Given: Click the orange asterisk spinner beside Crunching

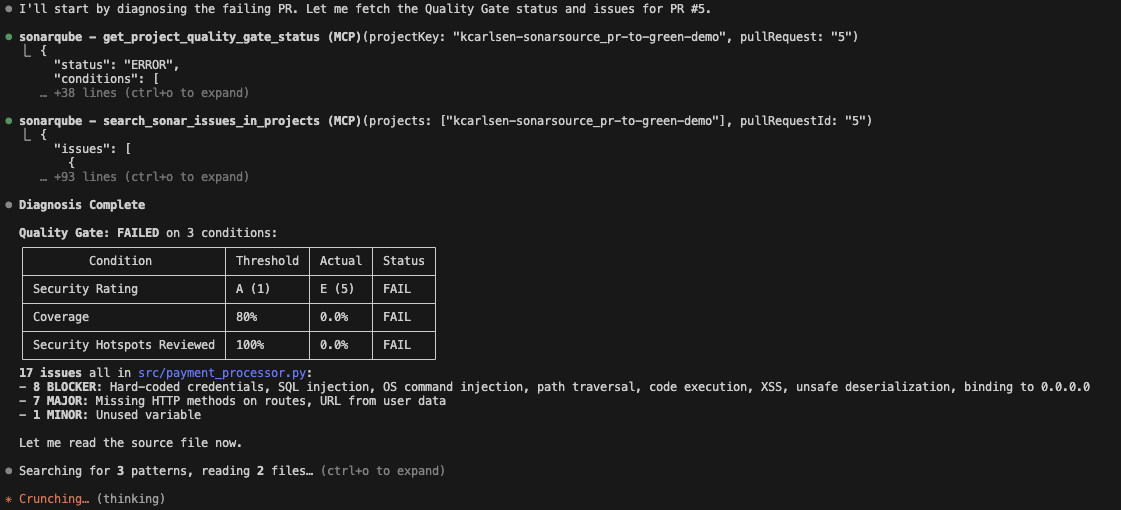Looking at the screenshot, I should [x=9, y=498].
